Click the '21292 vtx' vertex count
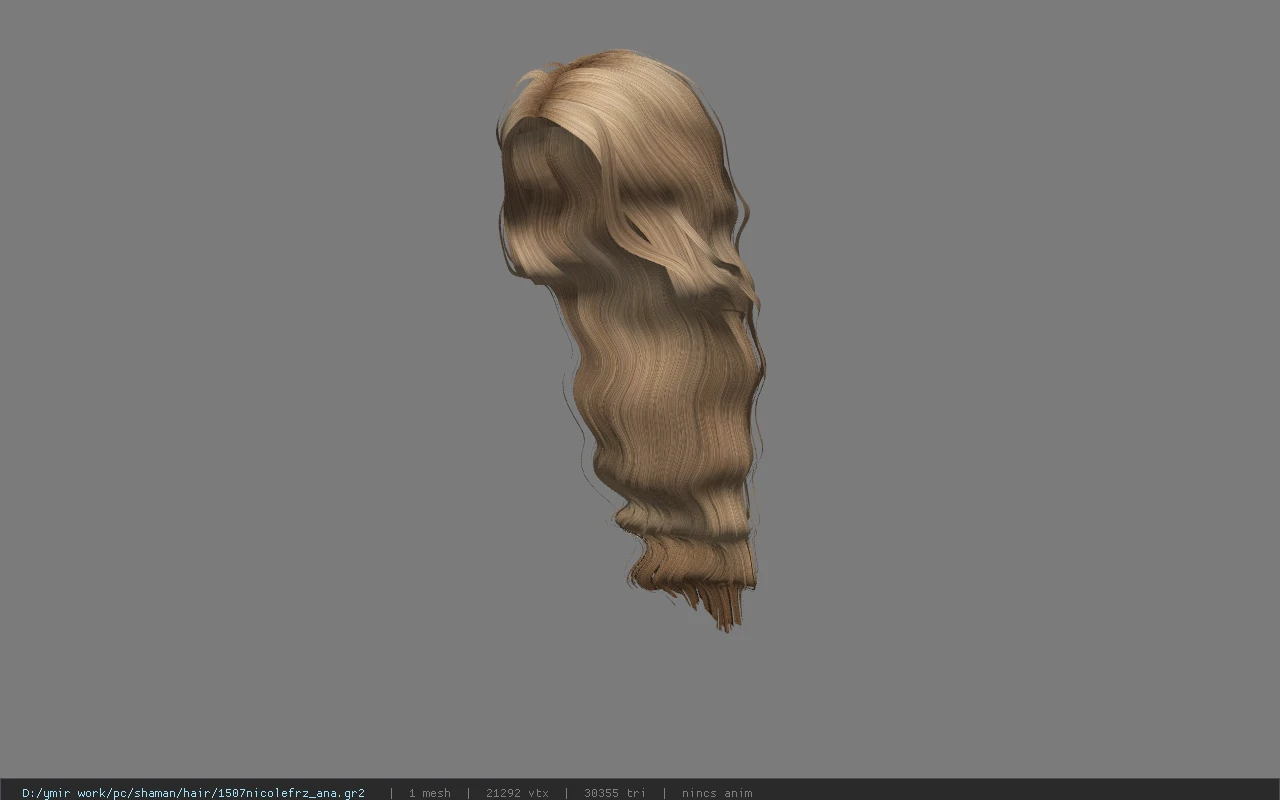Viewport: 1280px width, 800px height. (x=517, y=793)
